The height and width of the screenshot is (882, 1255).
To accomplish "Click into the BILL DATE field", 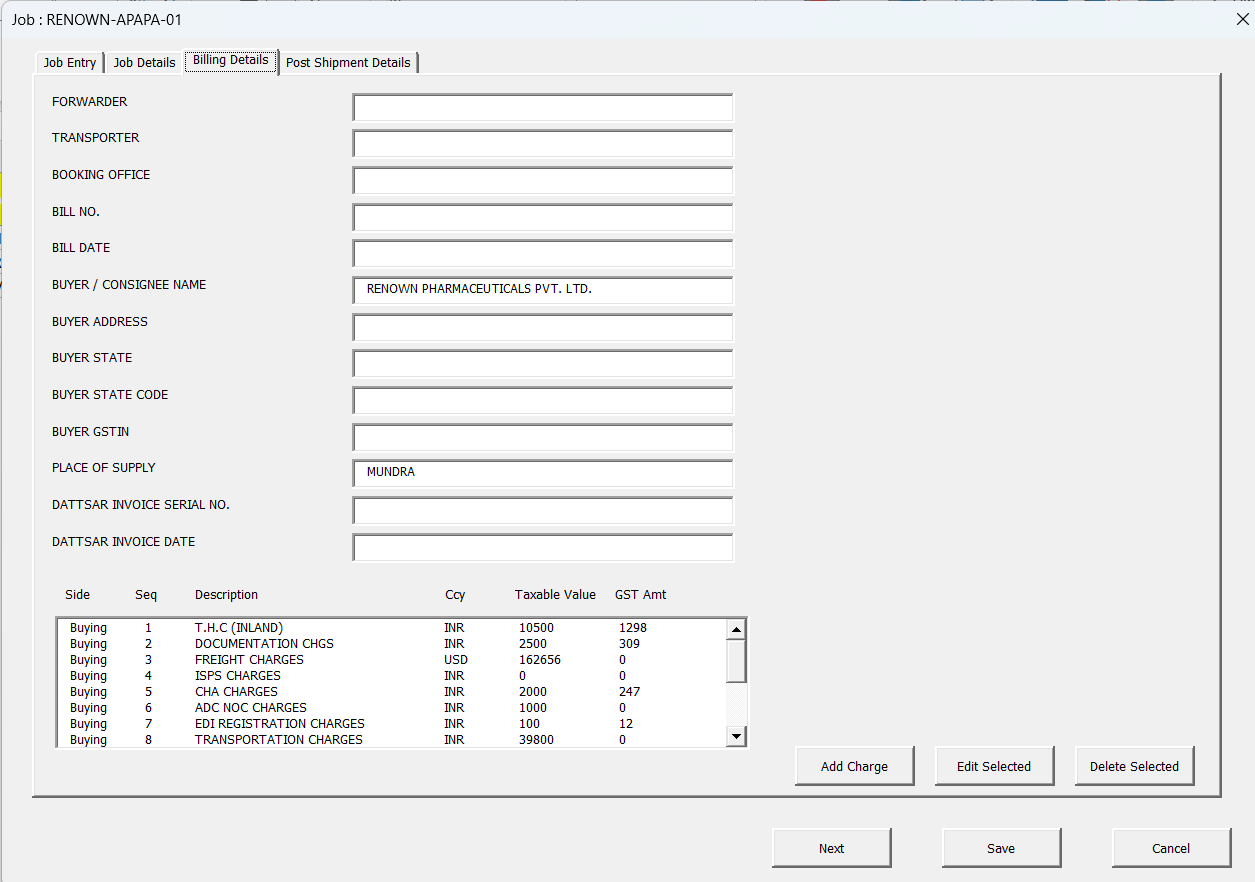I will pos(543,254).
